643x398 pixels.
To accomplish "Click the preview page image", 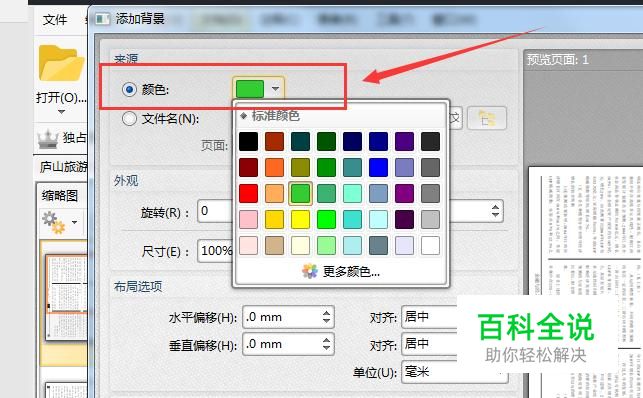I will tap(586, 282).
